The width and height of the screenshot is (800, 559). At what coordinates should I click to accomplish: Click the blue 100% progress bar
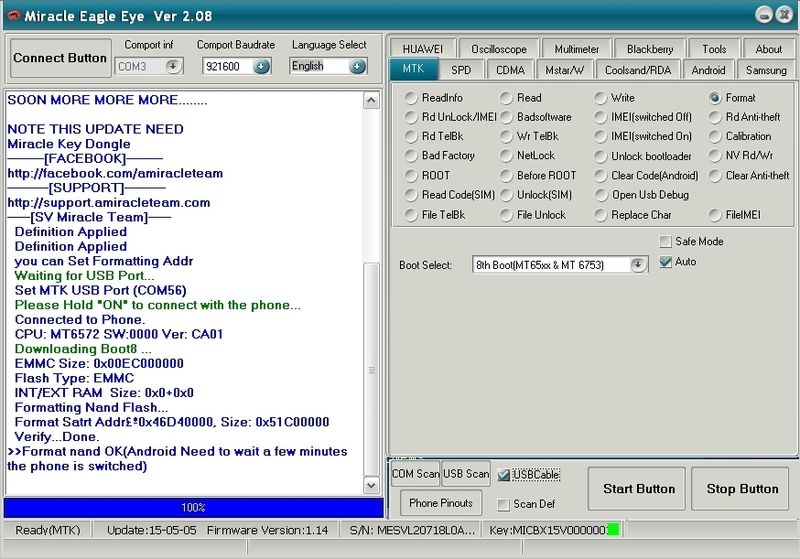click(x=193, y=507)
